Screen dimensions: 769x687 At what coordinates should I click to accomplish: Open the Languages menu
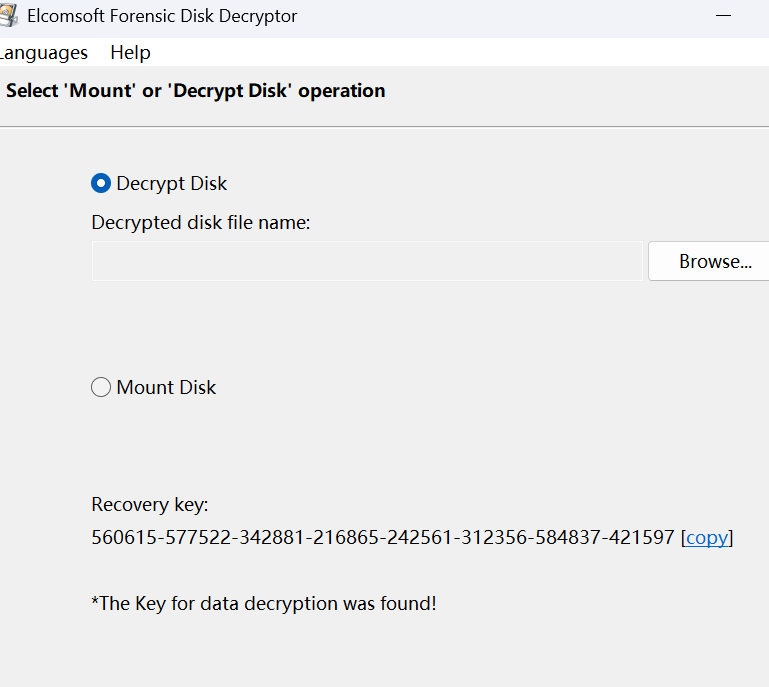[43, 52]
